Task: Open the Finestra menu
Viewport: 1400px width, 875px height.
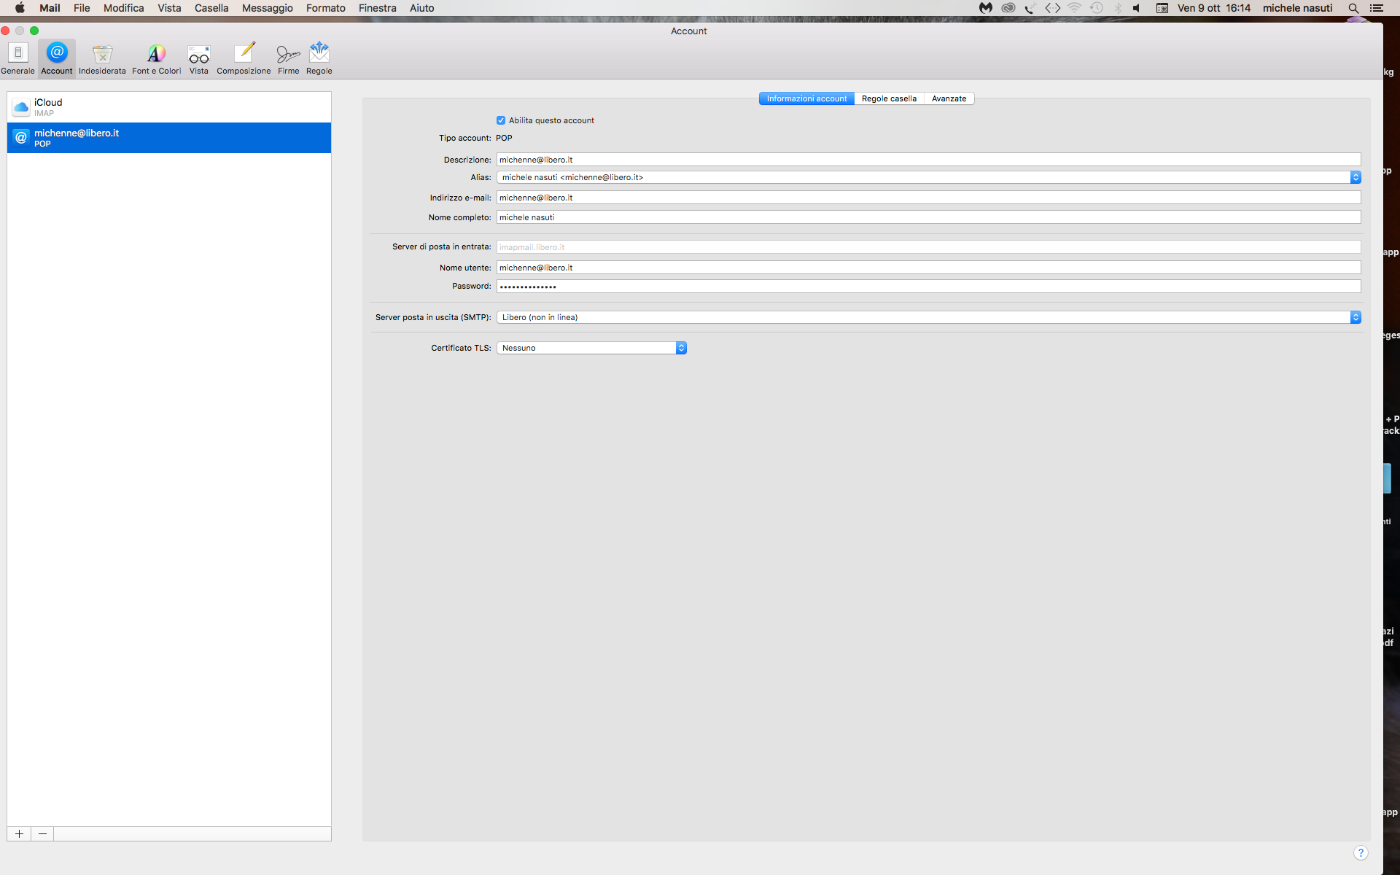Action: tap(378, 8)
